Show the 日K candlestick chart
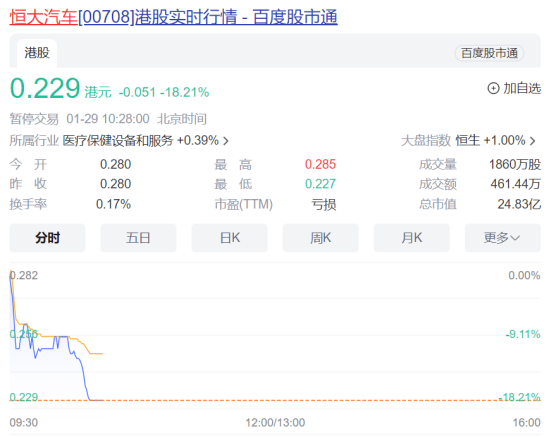The height and width of the screenshot is (437, 554). (x=229, y=238)
